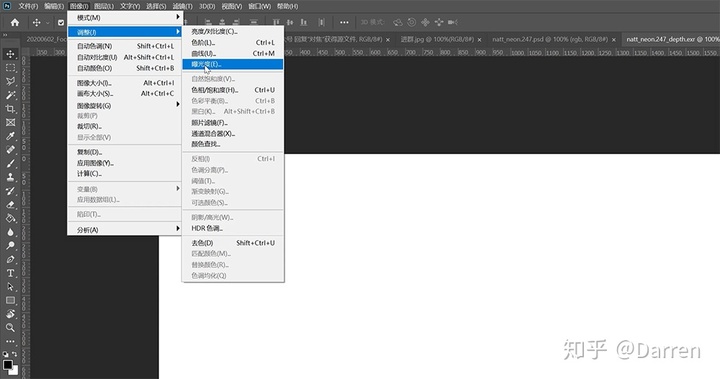Open the 滤镜(T) menu
This screenshot has height=379, width=720.
[182, 6]
